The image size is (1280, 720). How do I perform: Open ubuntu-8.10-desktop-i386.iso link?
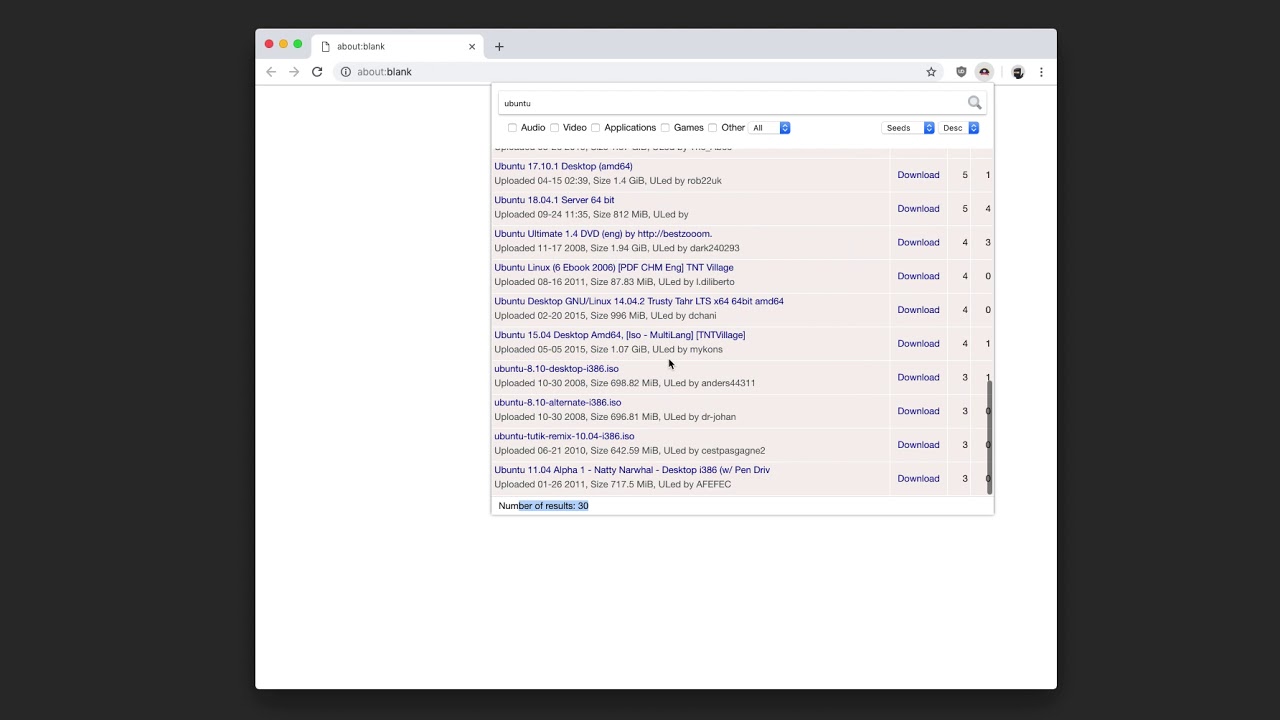(556, 369)
